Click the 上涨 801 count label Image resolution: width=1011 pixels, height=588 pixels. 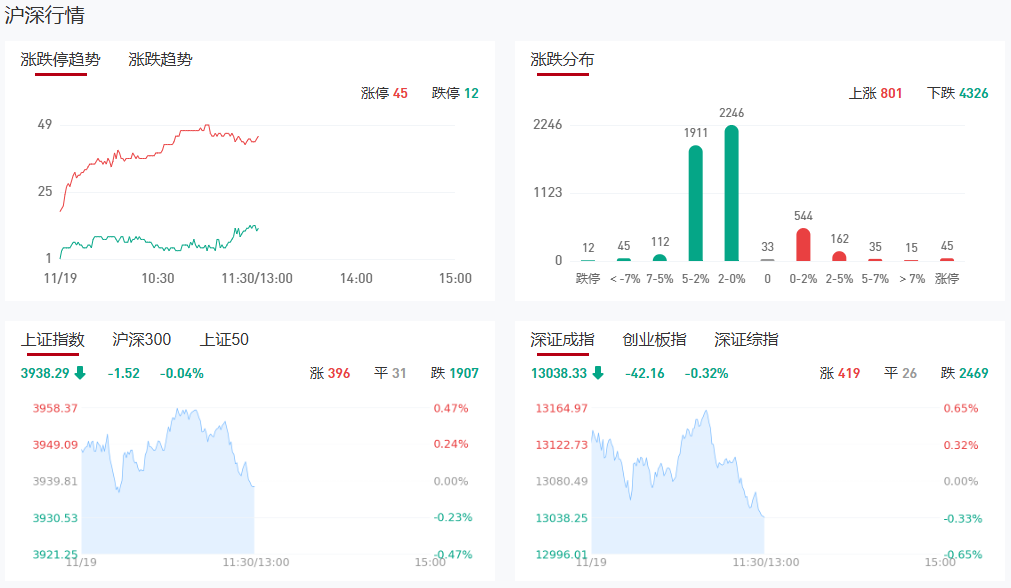pos(875,93)
